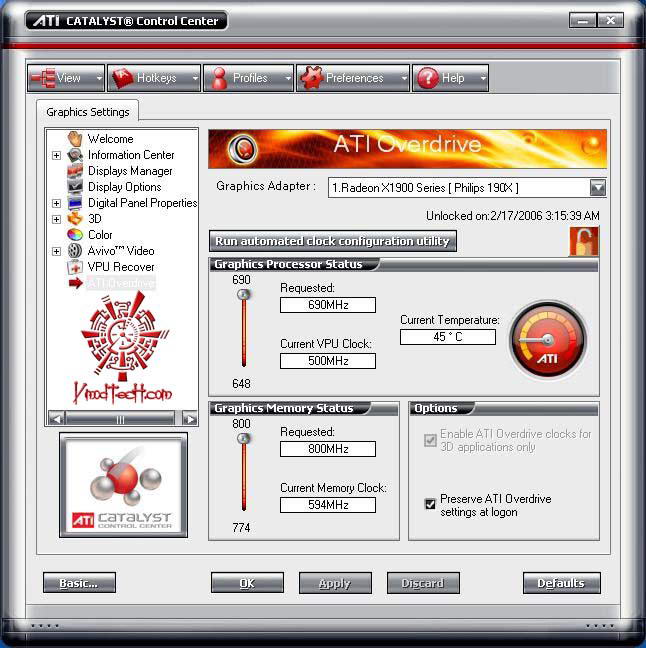Open the View menu label
Viewport: 646px width, 648px height.
point(69,78)
